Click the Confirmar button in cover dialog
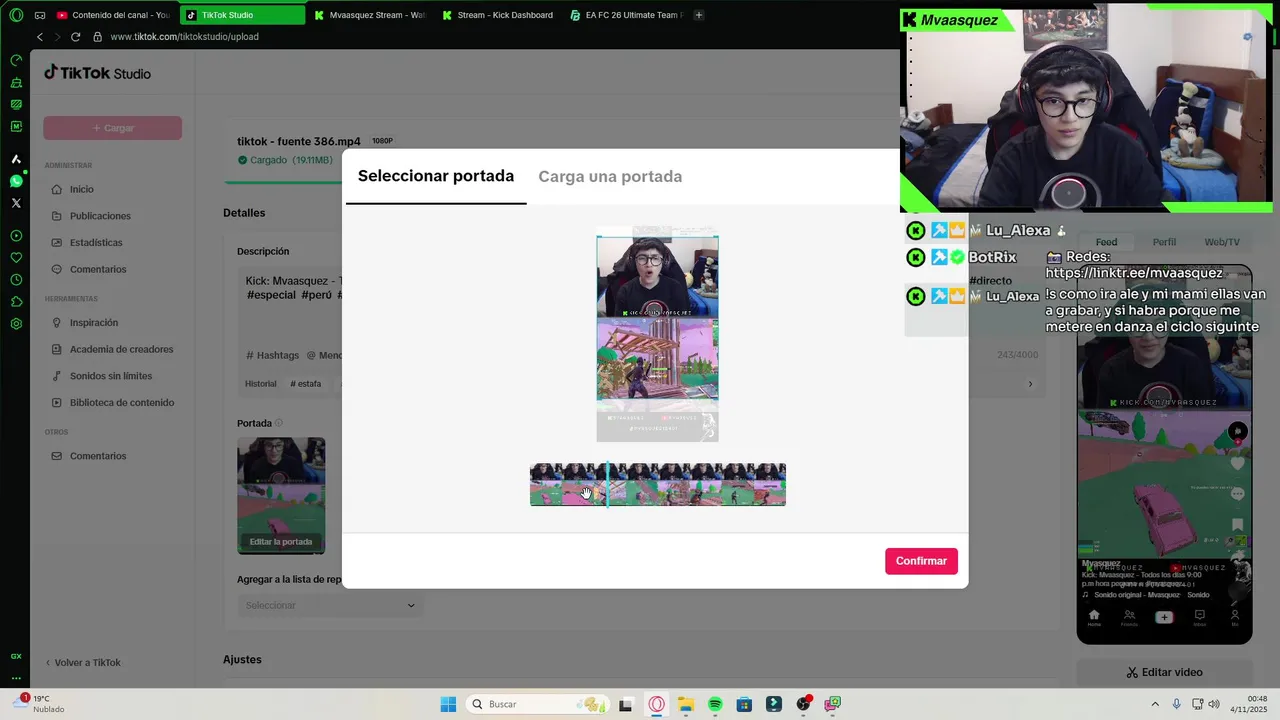The image size is (1280, 720). (x=921, y=561)
